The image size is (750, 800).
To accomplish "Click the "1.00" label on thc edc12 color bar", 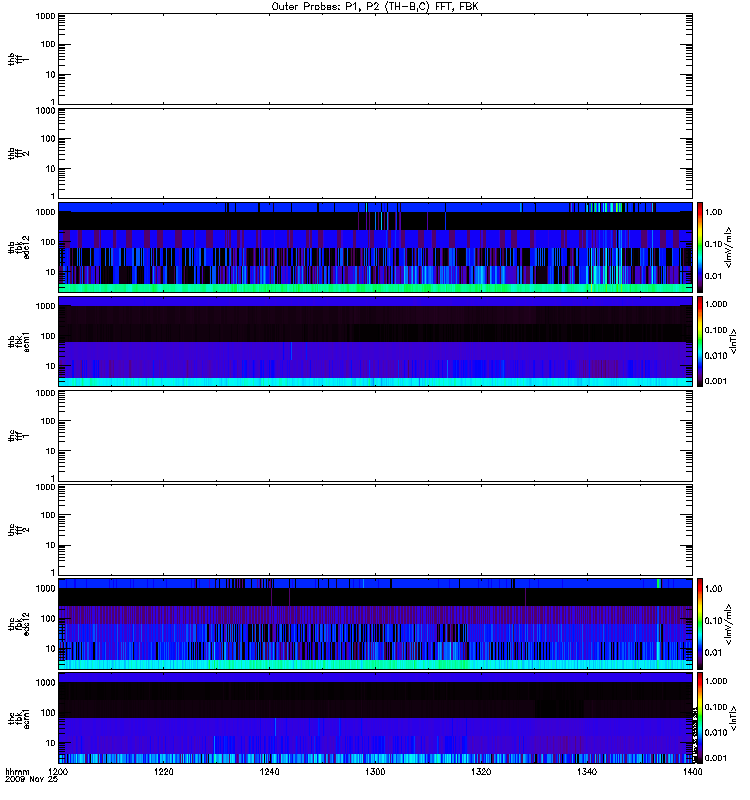I will [713, 589].
